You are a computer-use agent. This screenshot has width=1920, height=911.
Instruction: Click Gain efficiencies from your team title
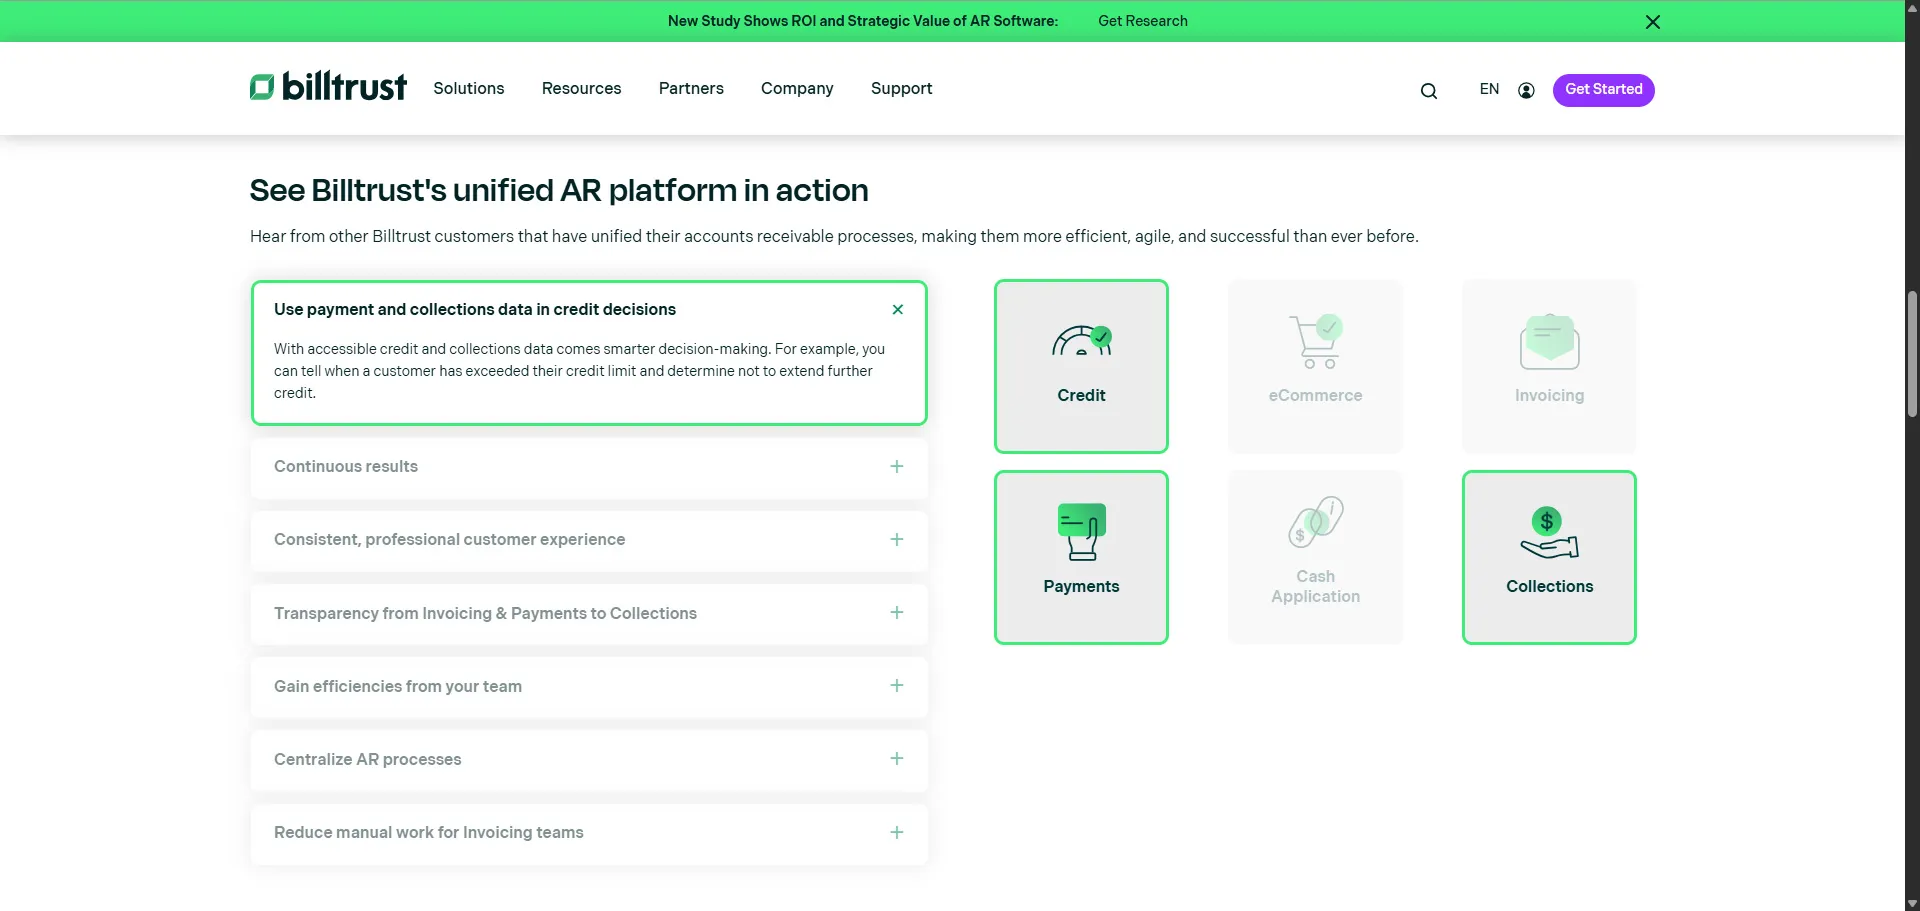(398, 687)
